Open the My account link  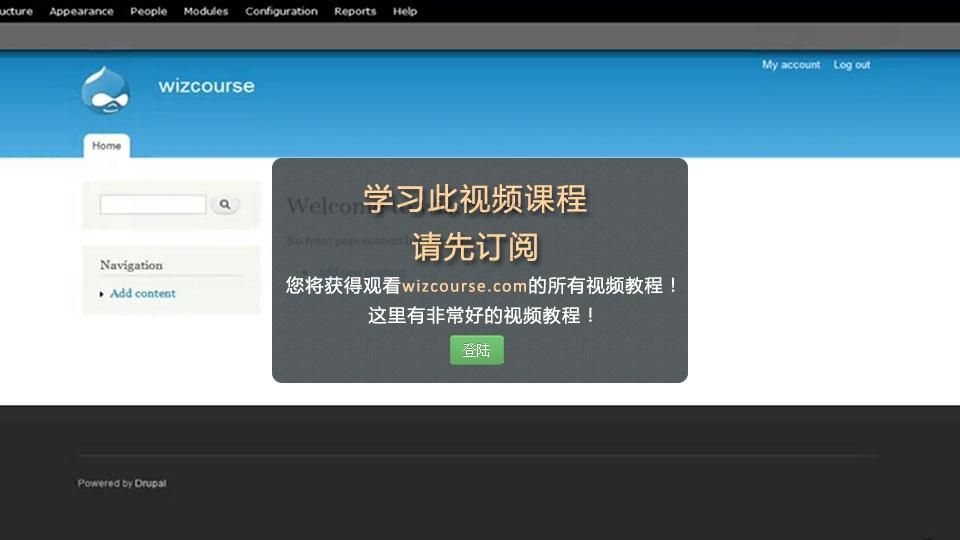pos(791,64)
